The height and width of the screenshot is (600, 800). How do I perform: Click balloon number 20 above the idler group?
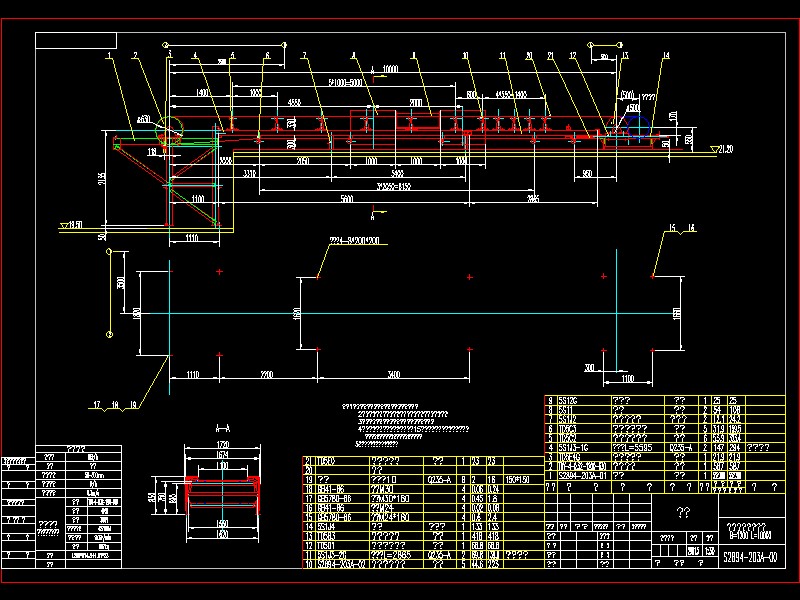click(x=530, y=55)
